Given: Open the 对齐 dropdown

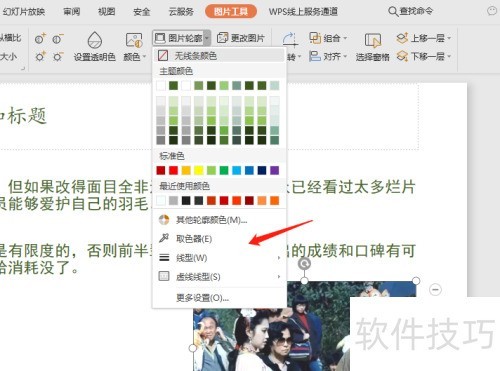Looking at the screenshot, I should [327, 56].
